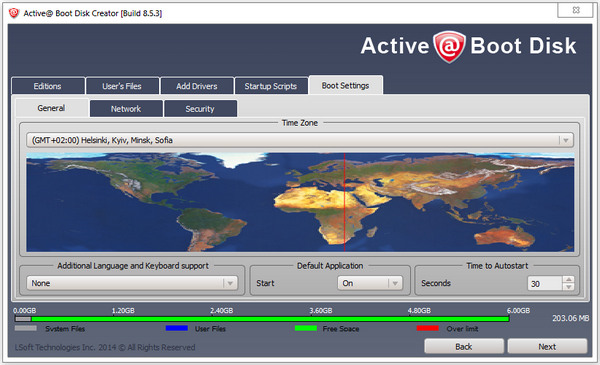The image size is (600, 365).
Task: Open the Security sub-tab
Action: point(200,109)
